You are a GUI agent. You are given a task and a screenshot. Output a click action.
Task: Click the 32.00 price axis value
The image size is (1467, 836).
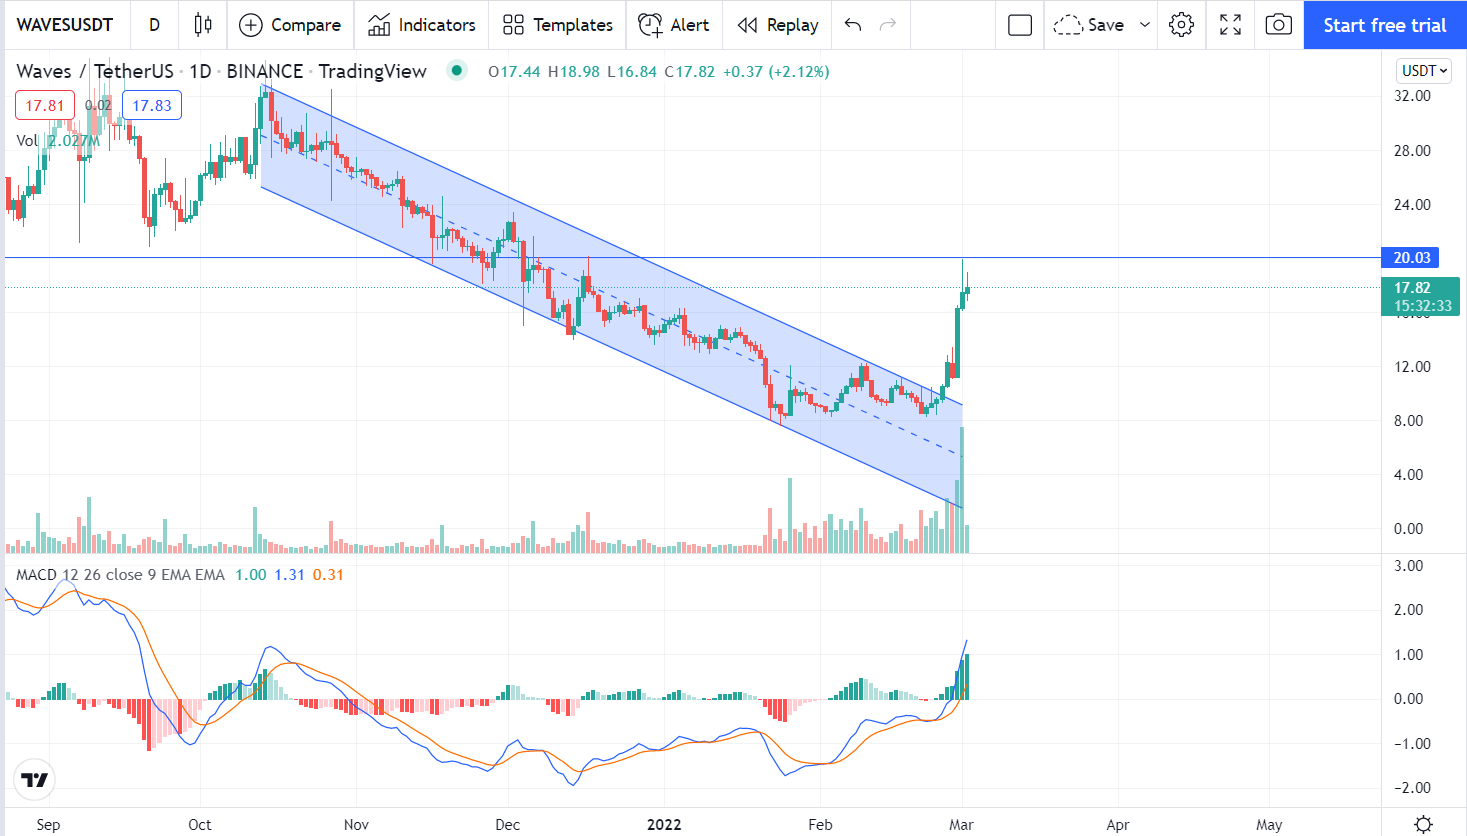[x=1412, y=96]
